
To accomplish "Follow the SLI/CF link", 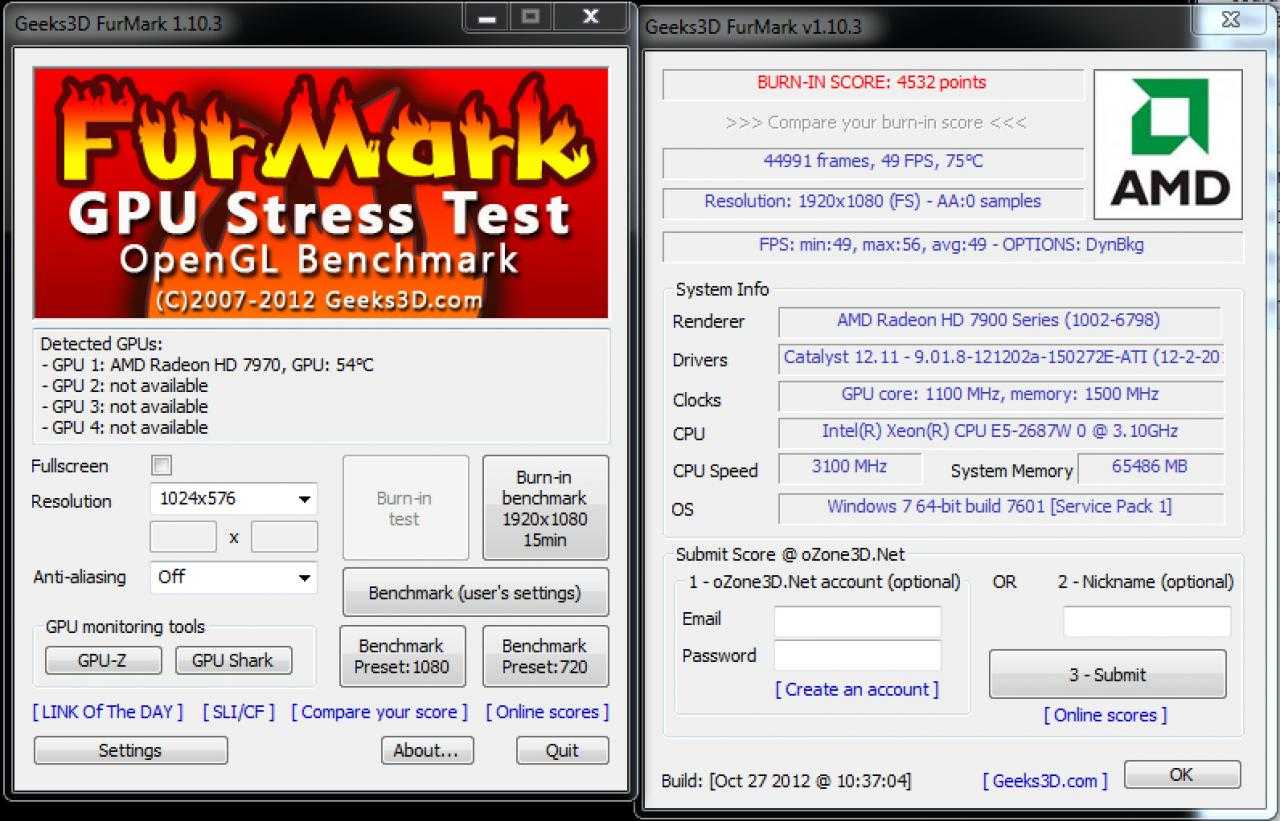I will [x=238, y=712].
